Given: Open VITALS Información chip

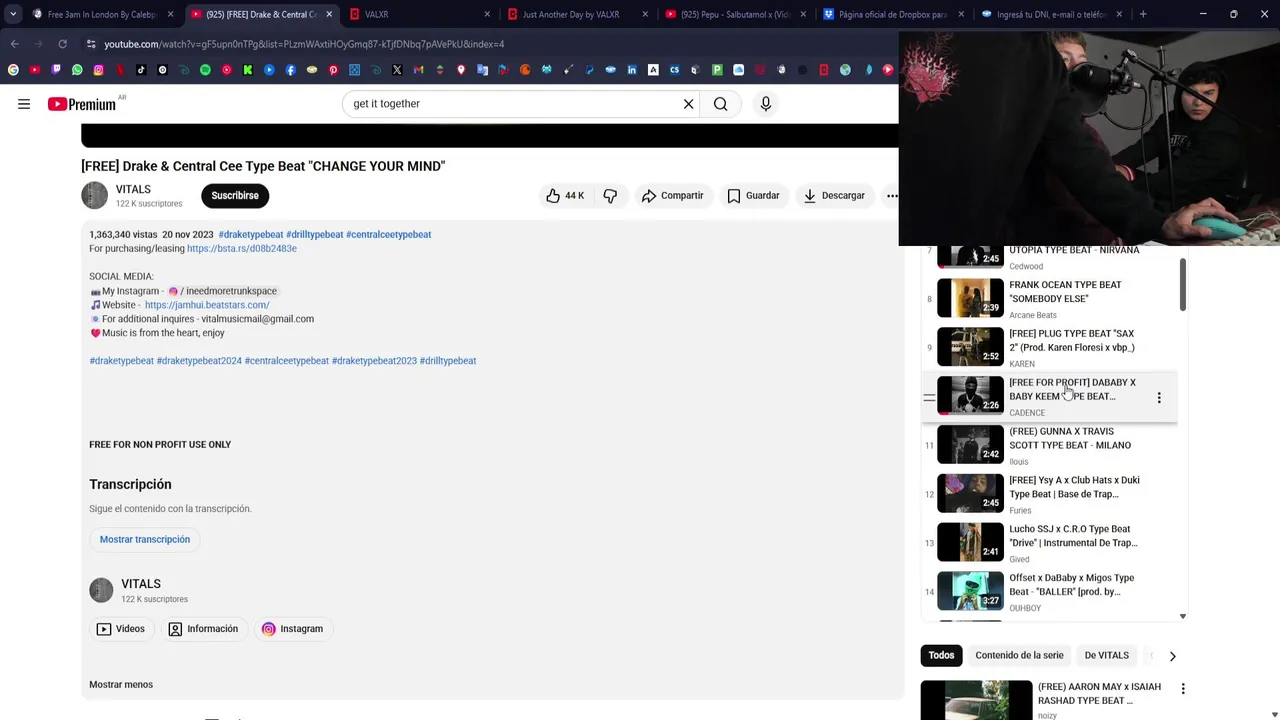Looking at the screenshot, I should click(203, 629).
